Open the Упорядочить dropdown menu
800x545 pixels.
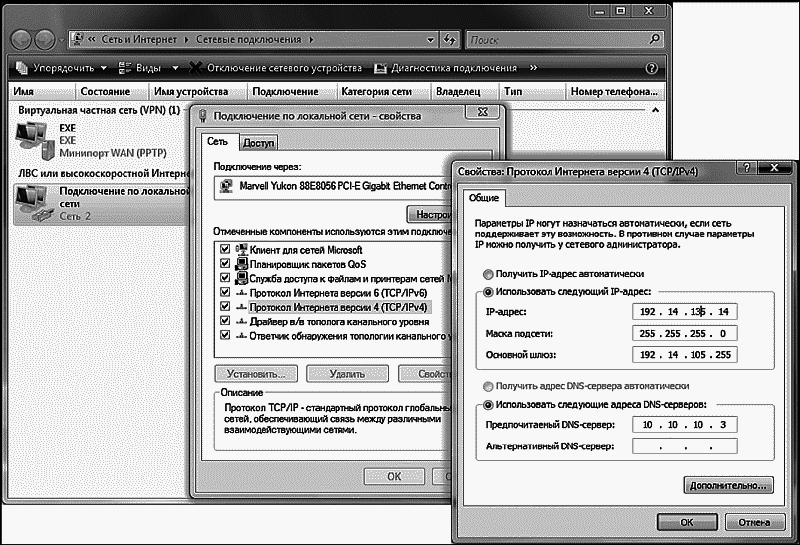tap(59, 68)
